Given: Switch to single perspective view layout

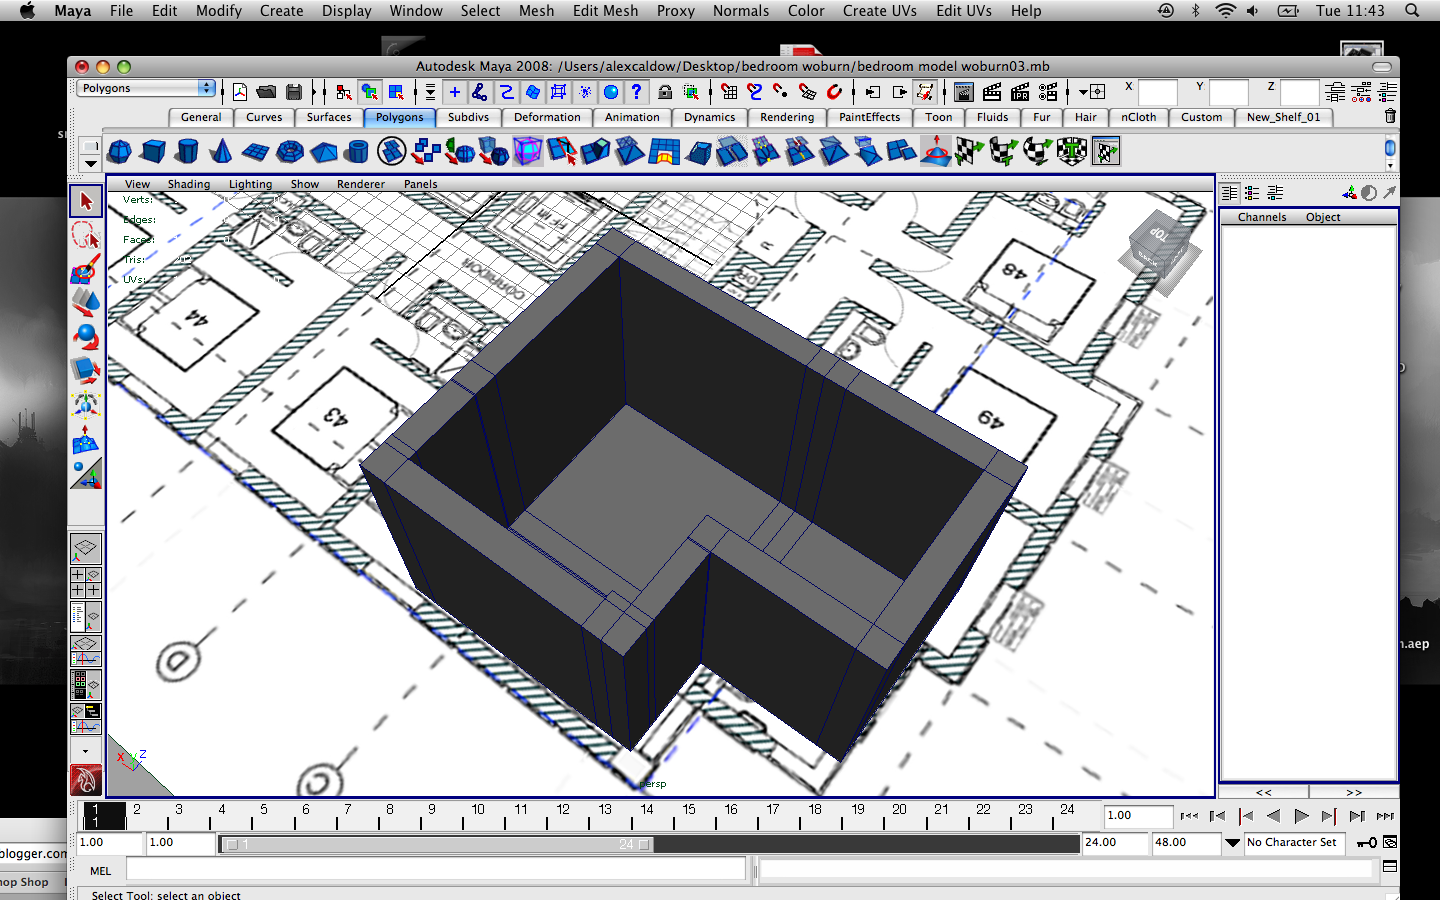Looking at the screenshot, I should [86, 549].
